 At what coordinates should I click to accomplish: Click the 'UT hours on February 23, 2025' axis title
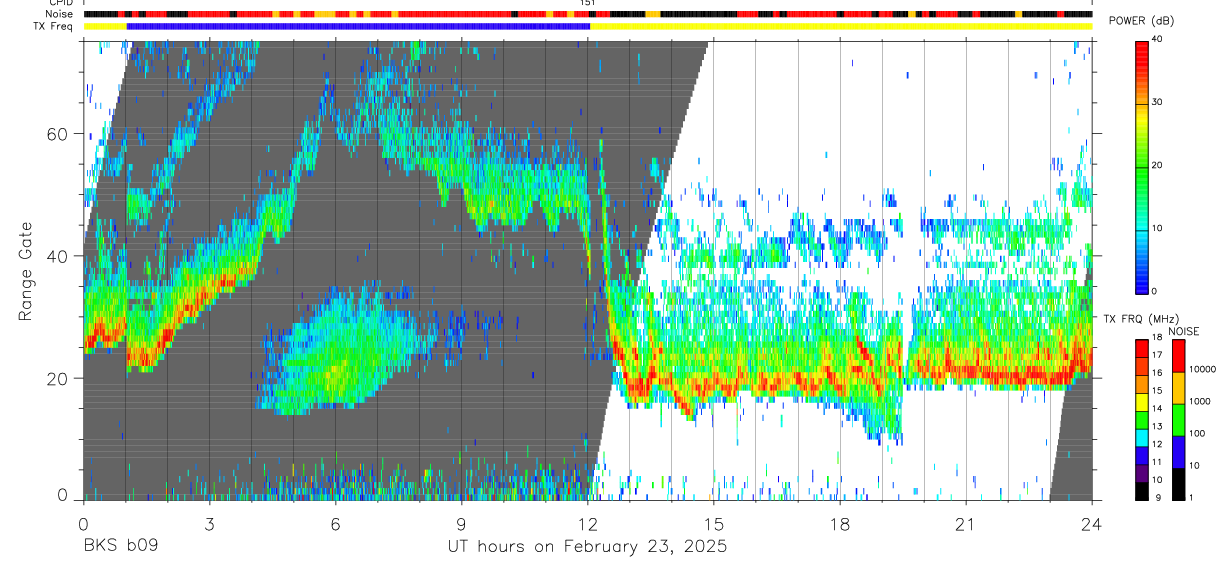(x=586, y=547)
